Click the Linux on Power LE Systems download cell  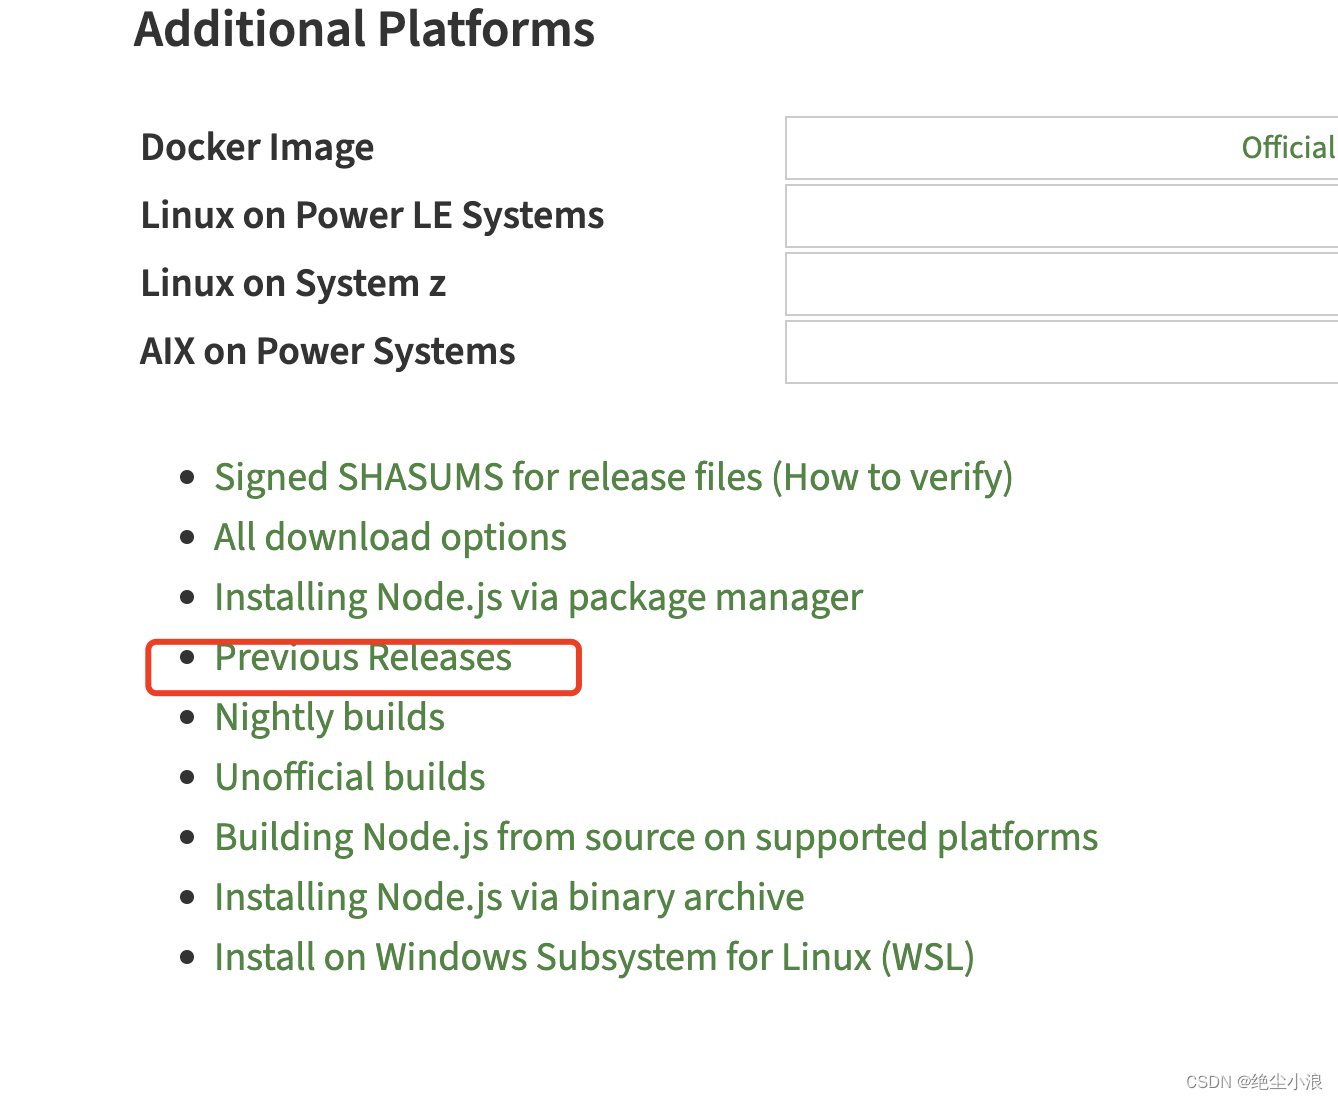(x=1062, y=216)
